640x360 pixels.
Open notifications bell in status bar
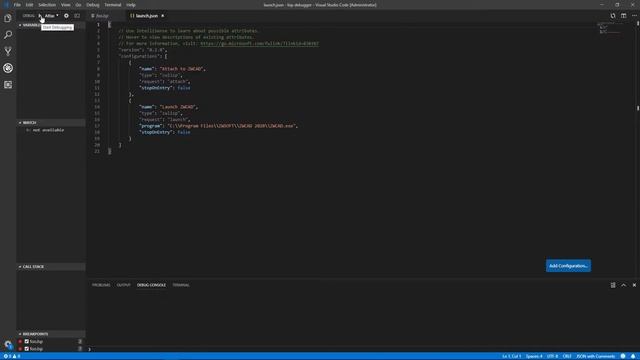(x=633, y=356)
